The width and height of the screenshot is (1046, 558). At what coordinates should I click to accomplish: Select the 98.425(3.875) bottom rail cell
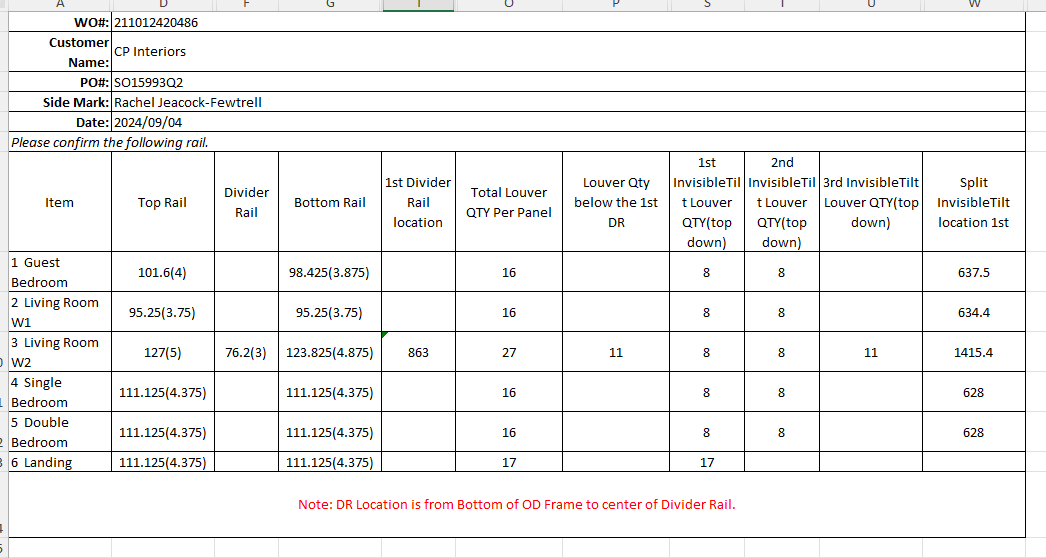click(x=329, y=272)
